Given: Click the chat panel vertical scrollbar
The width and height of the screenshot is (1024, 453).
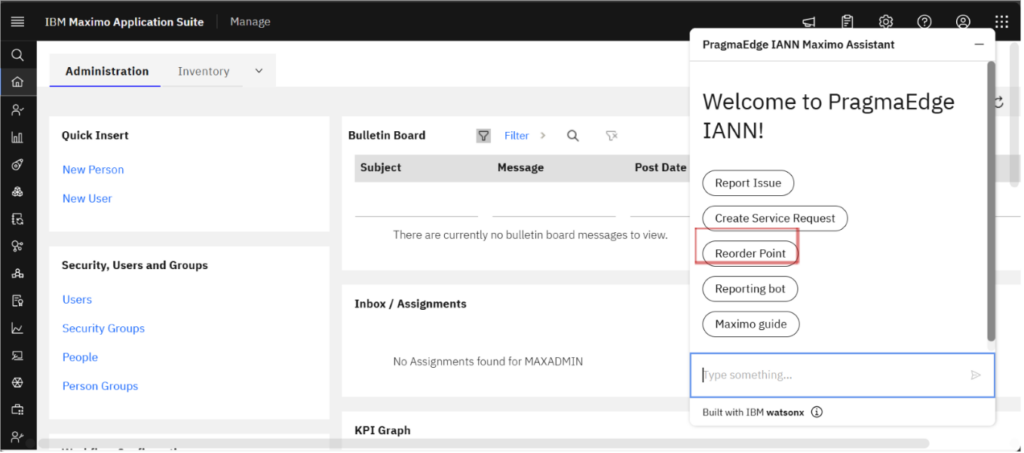Looking at the screenshot, I should pyautogui.click(x=991, y=201).
